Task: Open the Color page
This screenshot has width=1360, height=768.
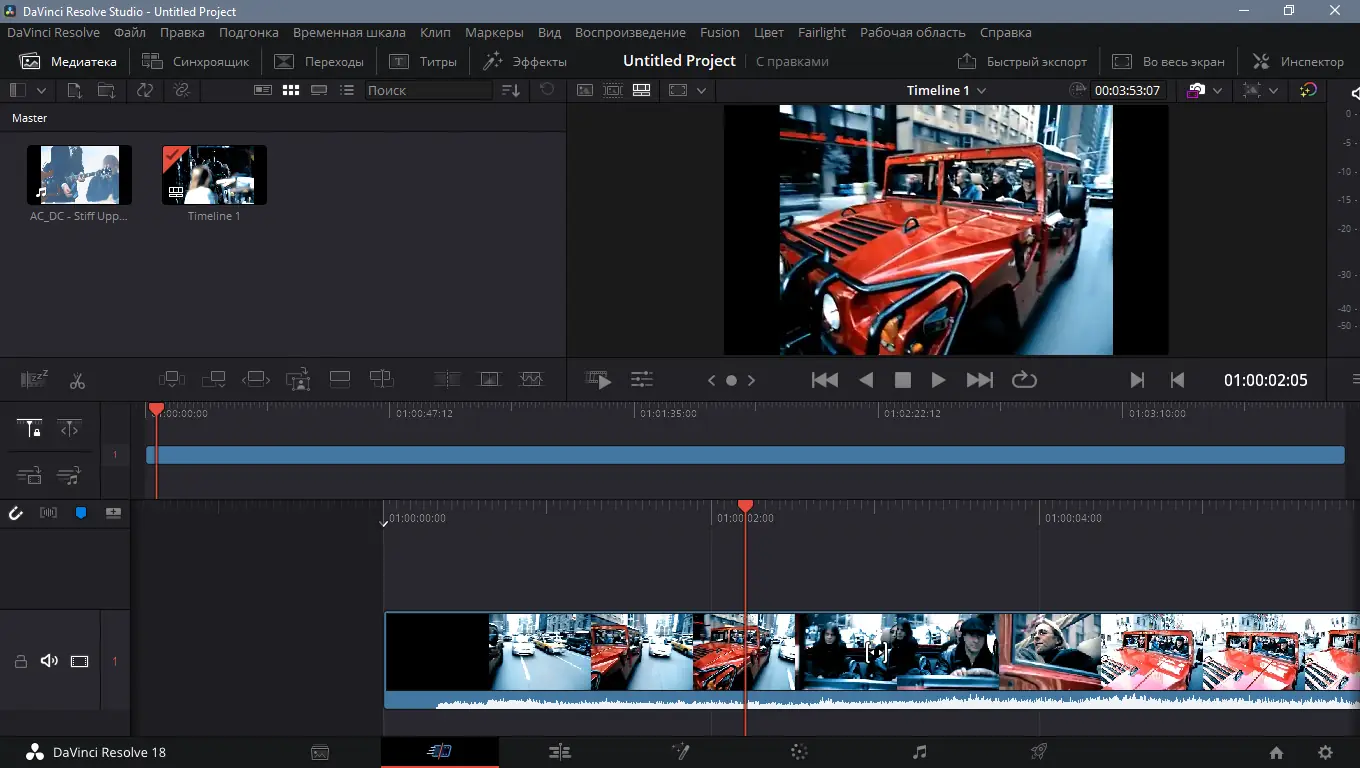Action: pos(799,751)
